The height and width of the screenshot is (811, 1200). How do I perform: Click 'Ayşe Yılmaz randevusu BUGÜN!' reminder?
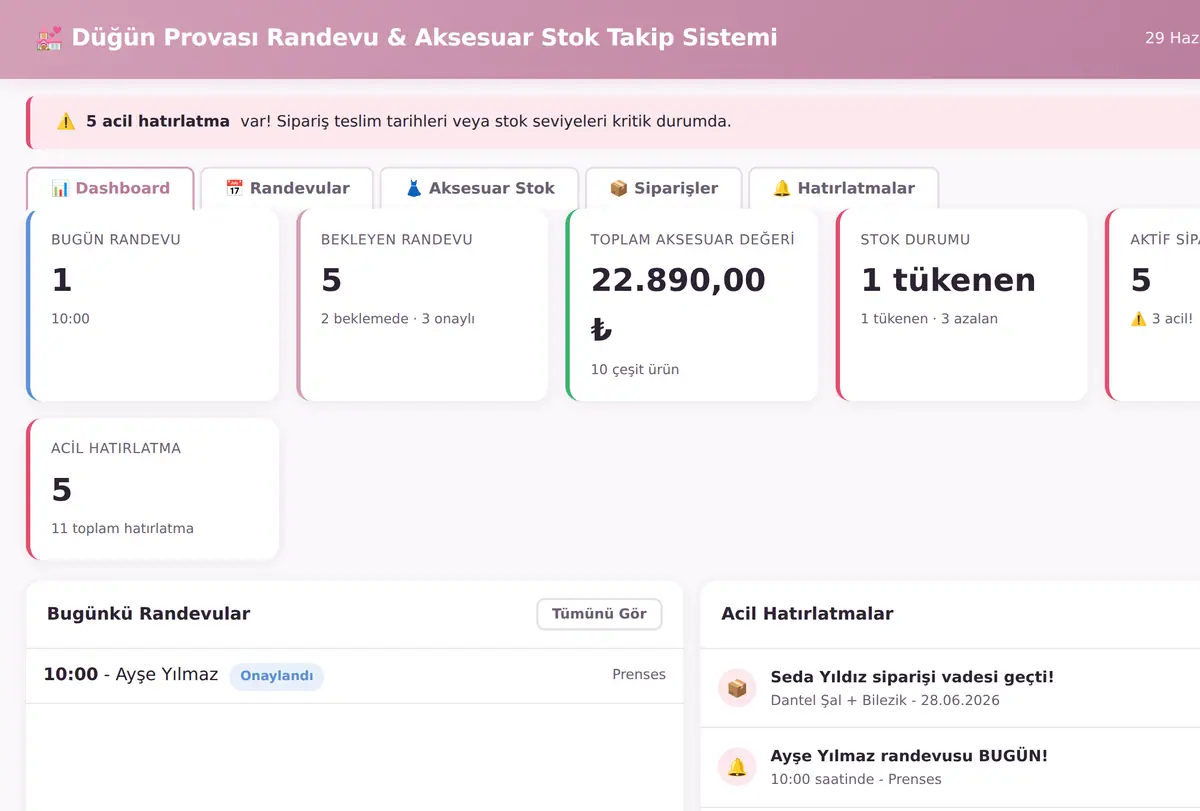(909, 756)
